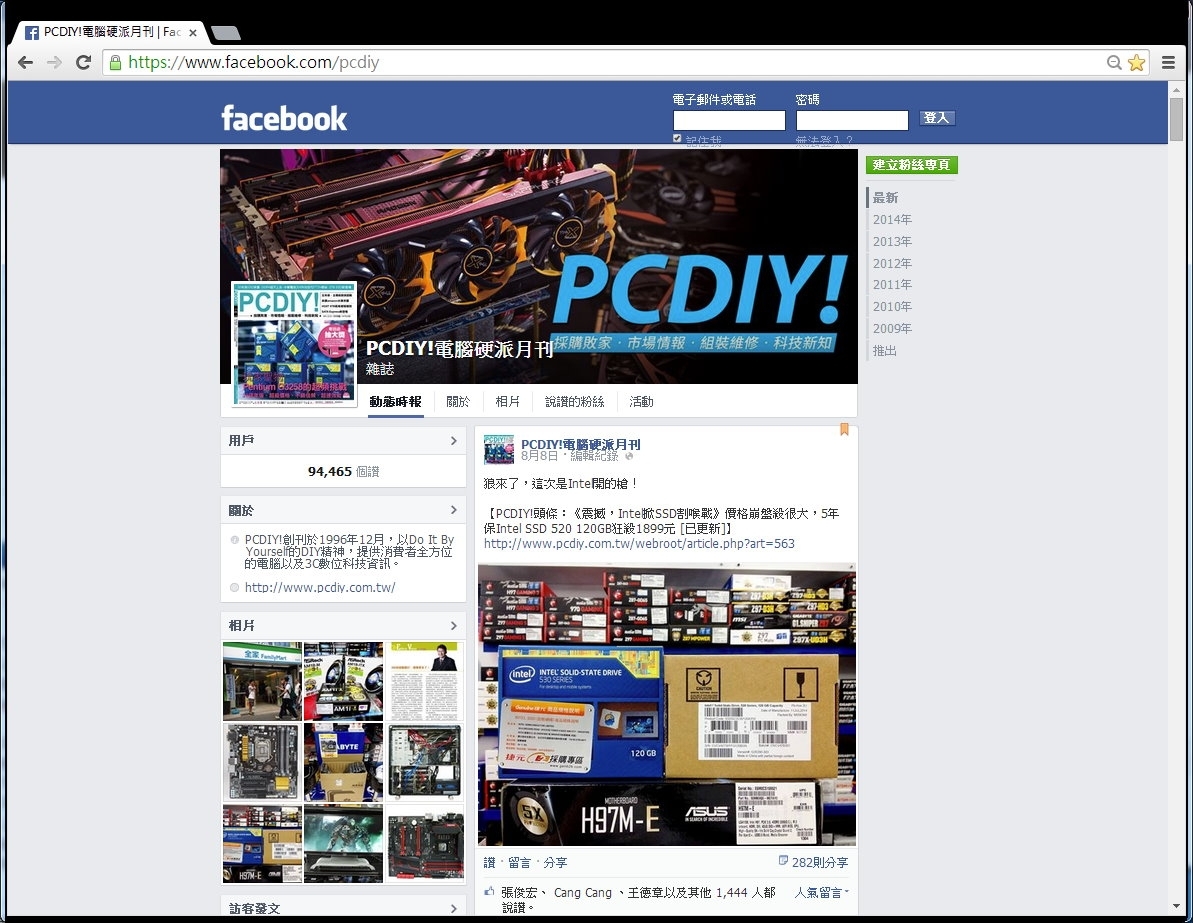Click the vertical scrollbar thumb

1176,120
